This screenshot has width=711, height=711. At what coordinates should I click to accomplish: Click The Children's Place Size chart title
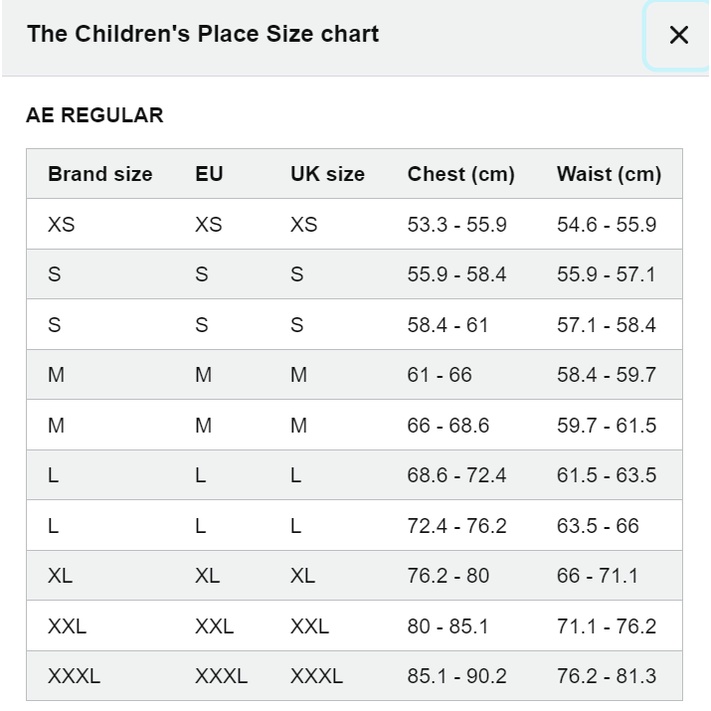(203, 34)
